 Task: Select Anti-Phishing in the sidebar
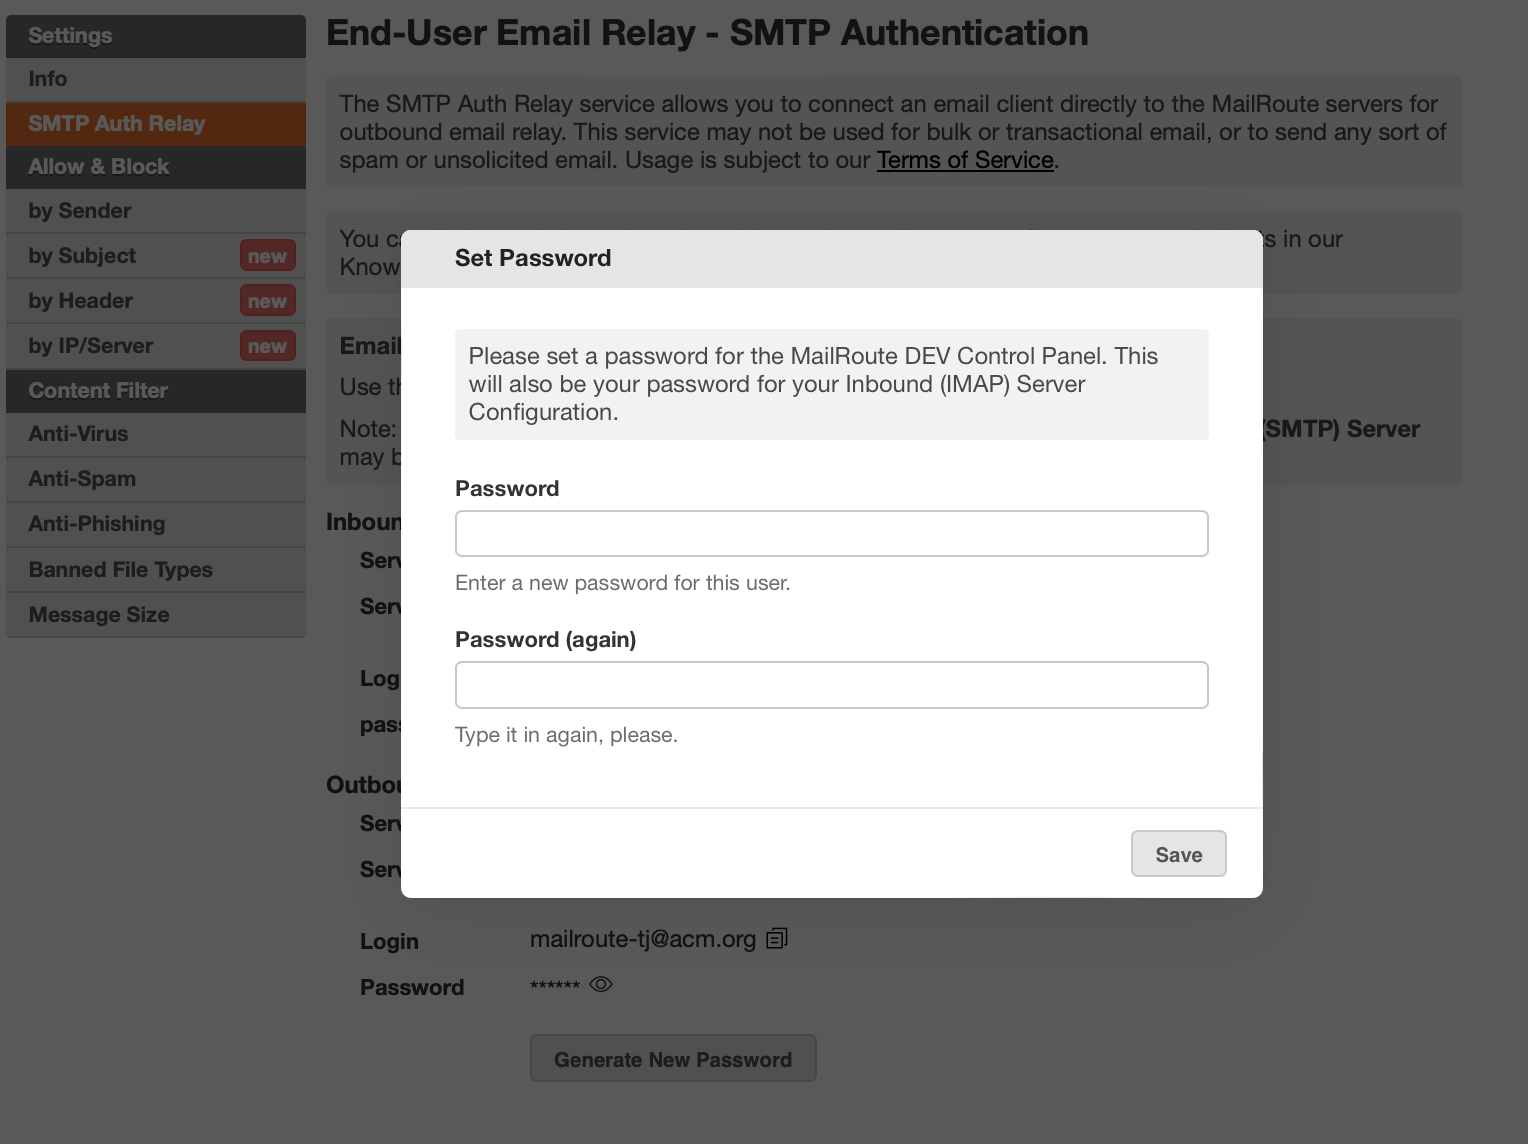coord(97,524)
